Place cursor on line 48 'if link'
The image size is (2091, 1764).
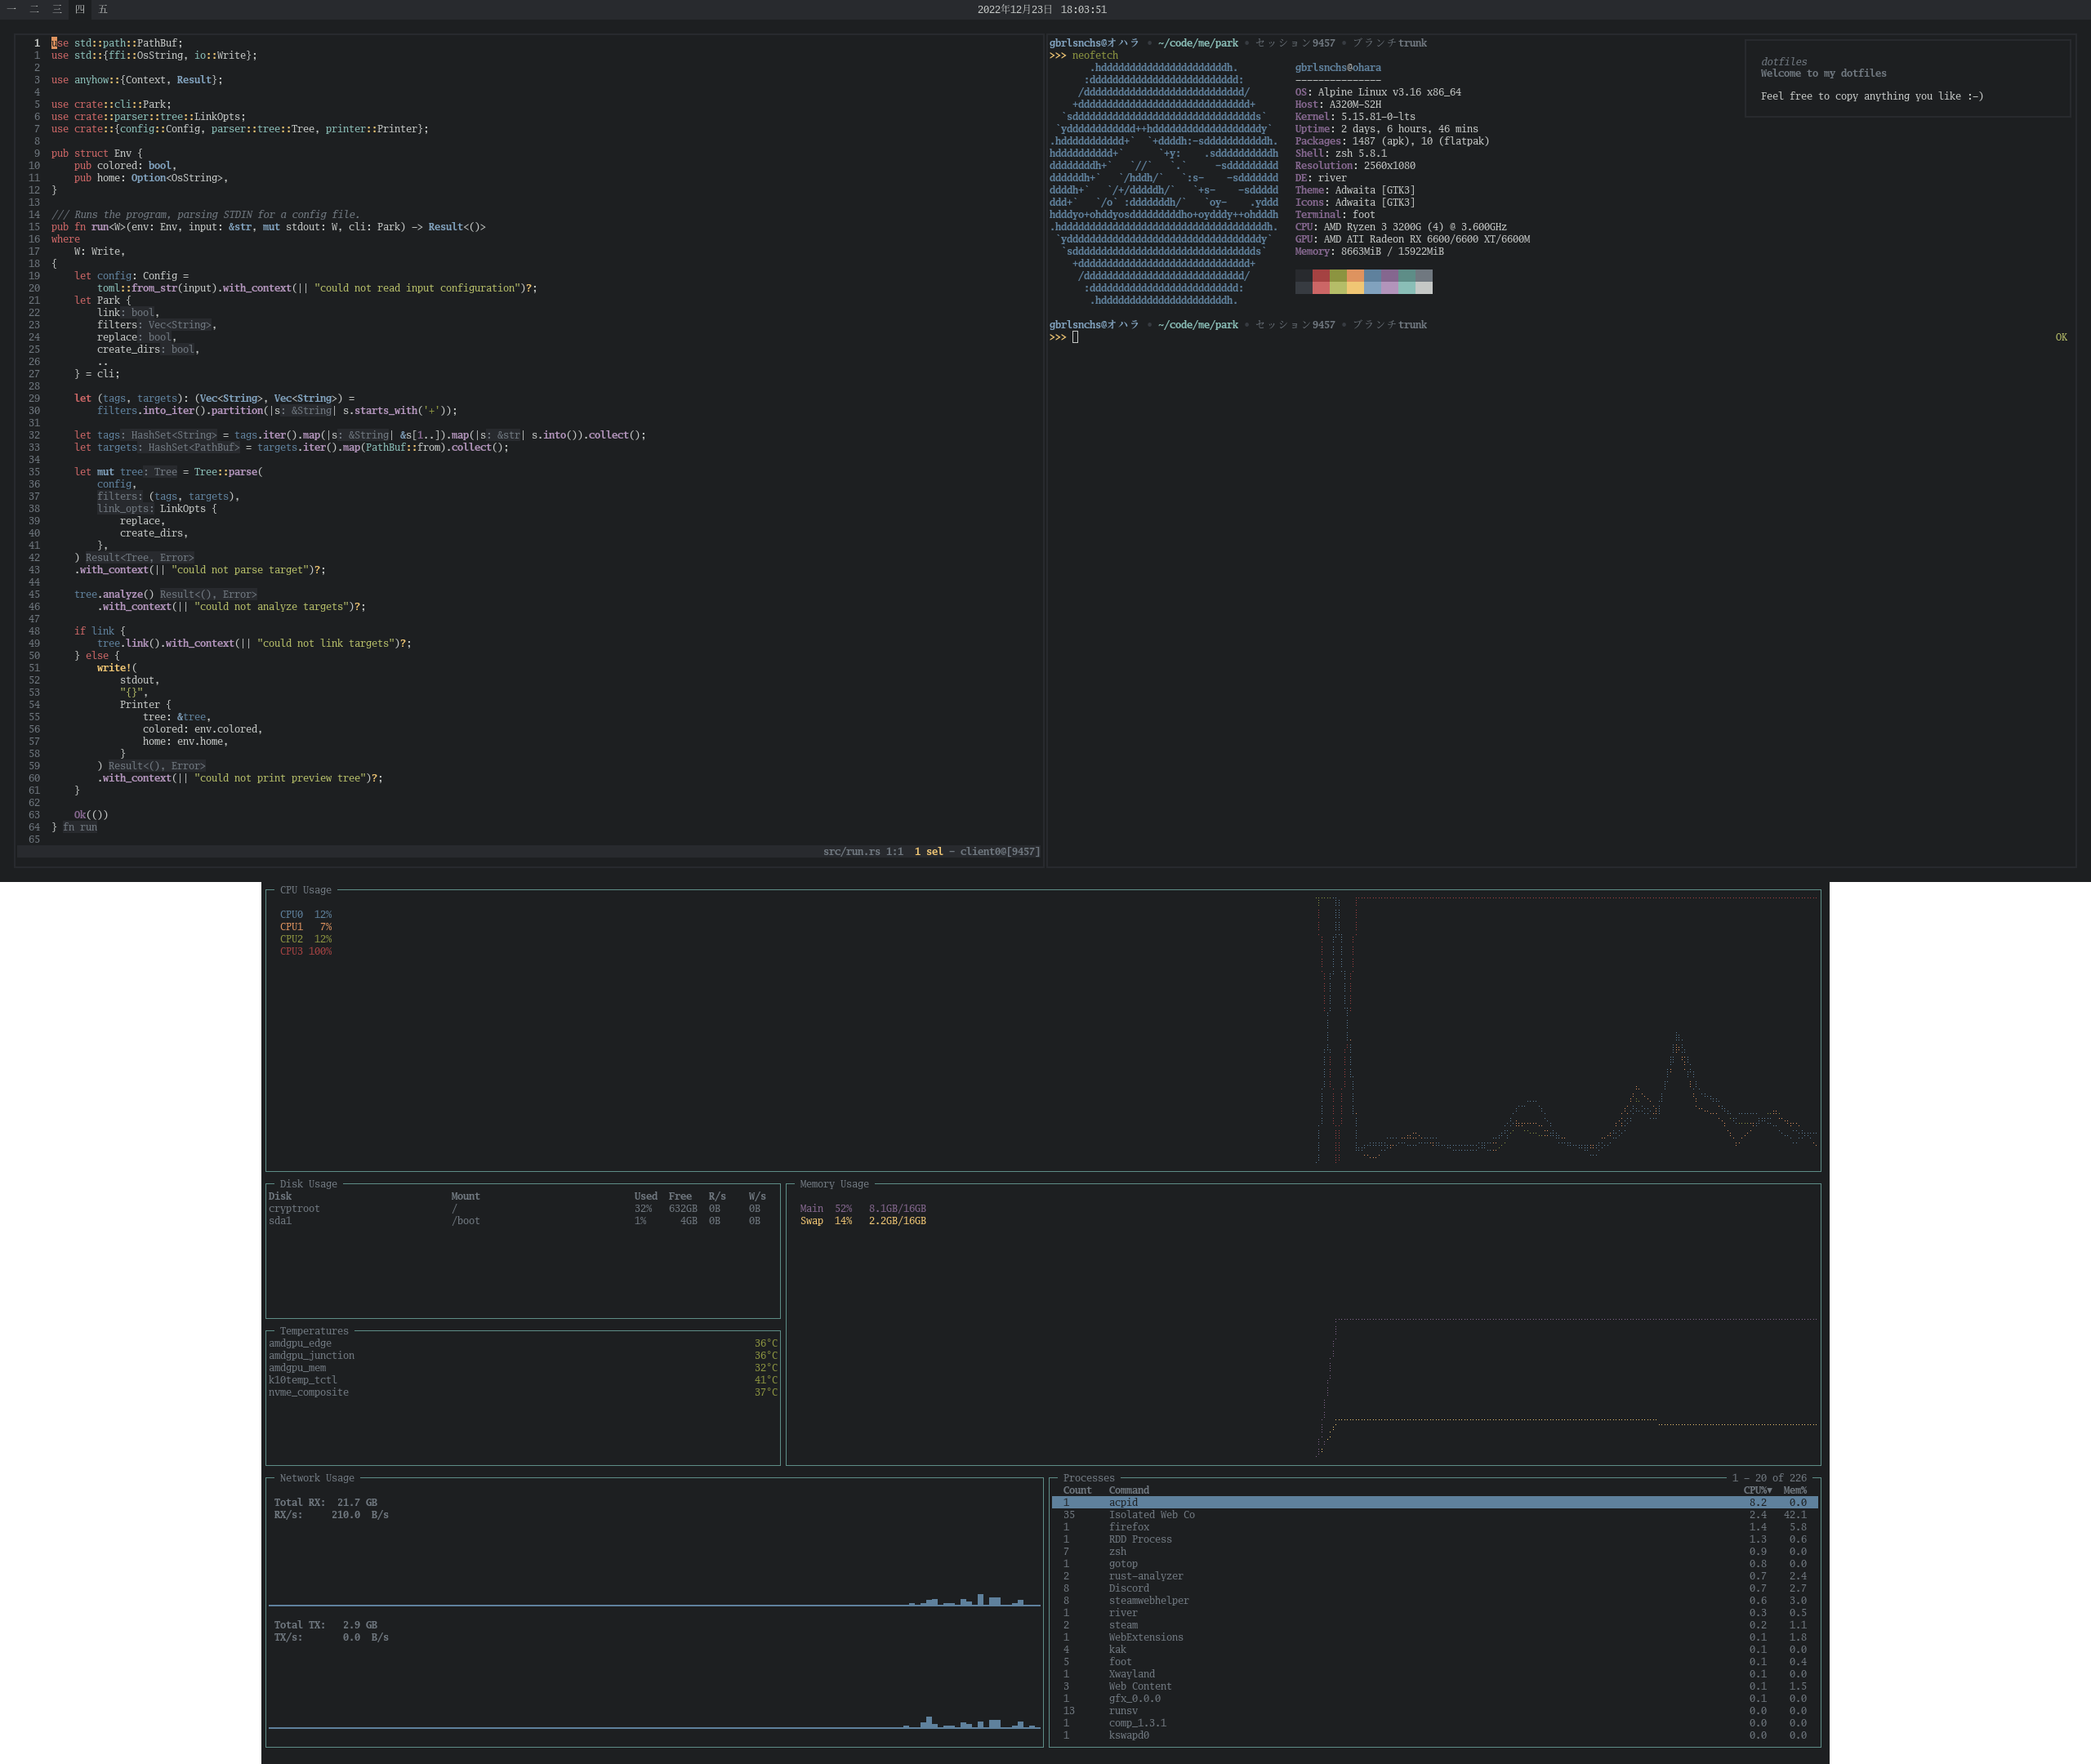click(x=94, y=631)
